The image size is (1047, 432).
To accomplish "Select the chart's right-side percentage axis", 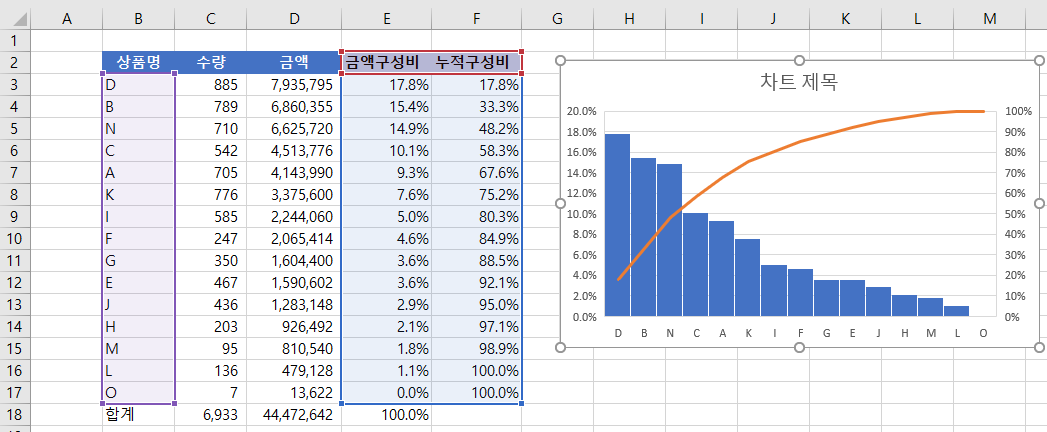I will click(x=1018, y=214).
